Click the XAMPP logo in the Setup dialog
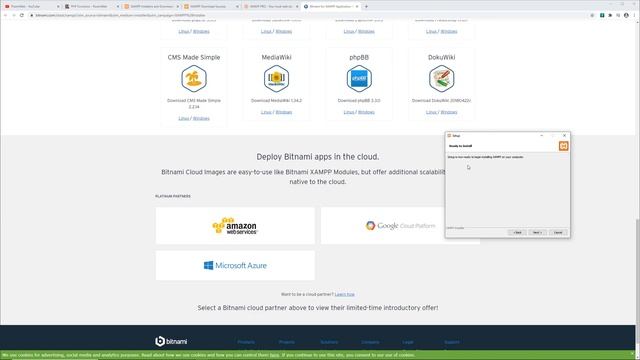640x360 pixels. coord(563,146)
